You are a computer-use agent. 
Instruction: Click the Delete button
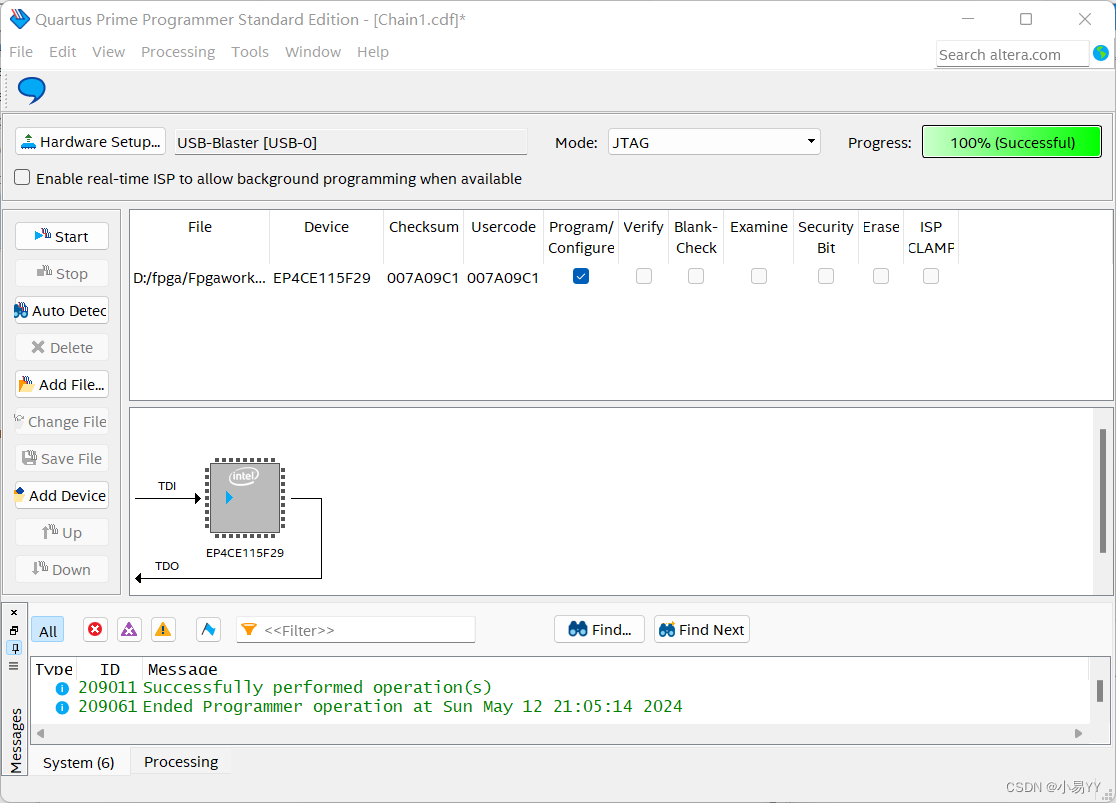pyautogui.click(x=62, y=347)
